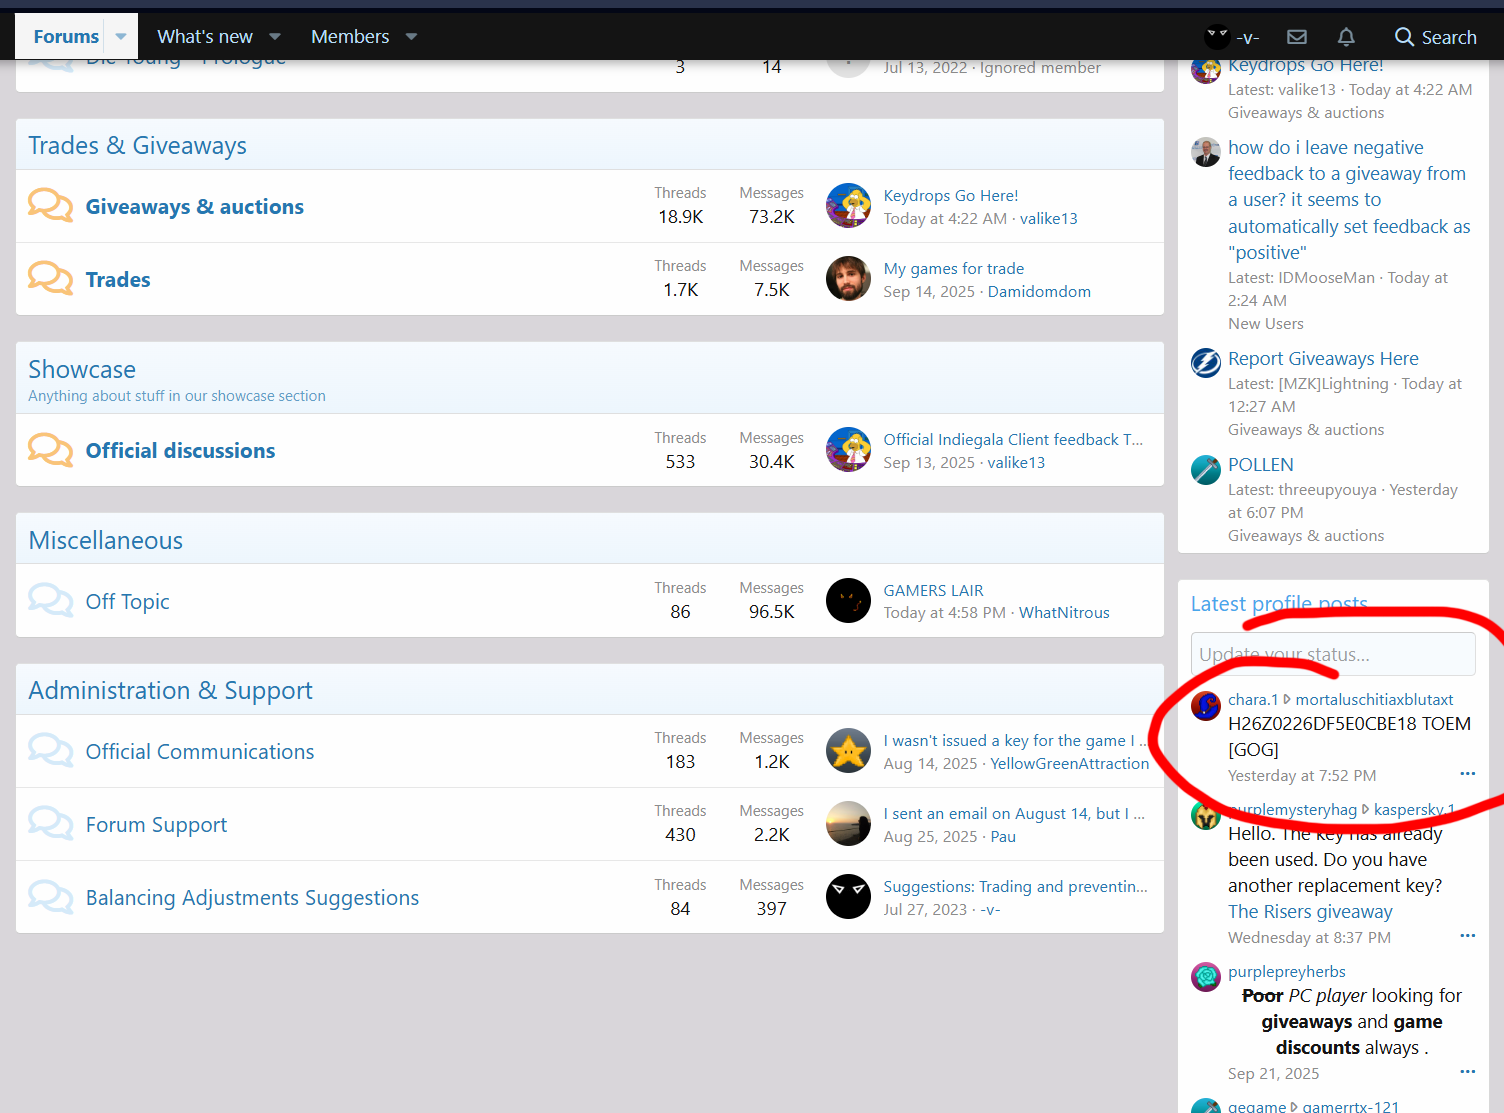Open the Members menu item
1504x1113 pixels.
coord(350,37)
